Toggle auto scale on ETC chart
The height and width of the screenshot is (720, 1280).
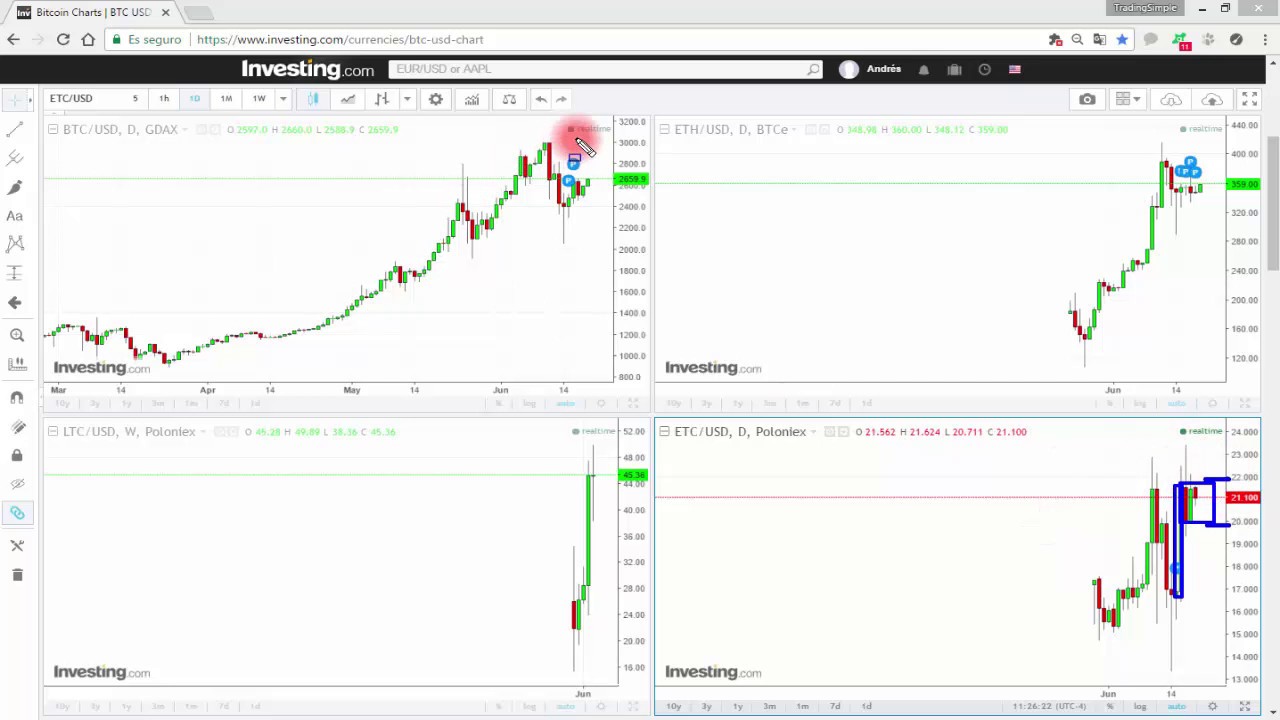click(1177, 706)
